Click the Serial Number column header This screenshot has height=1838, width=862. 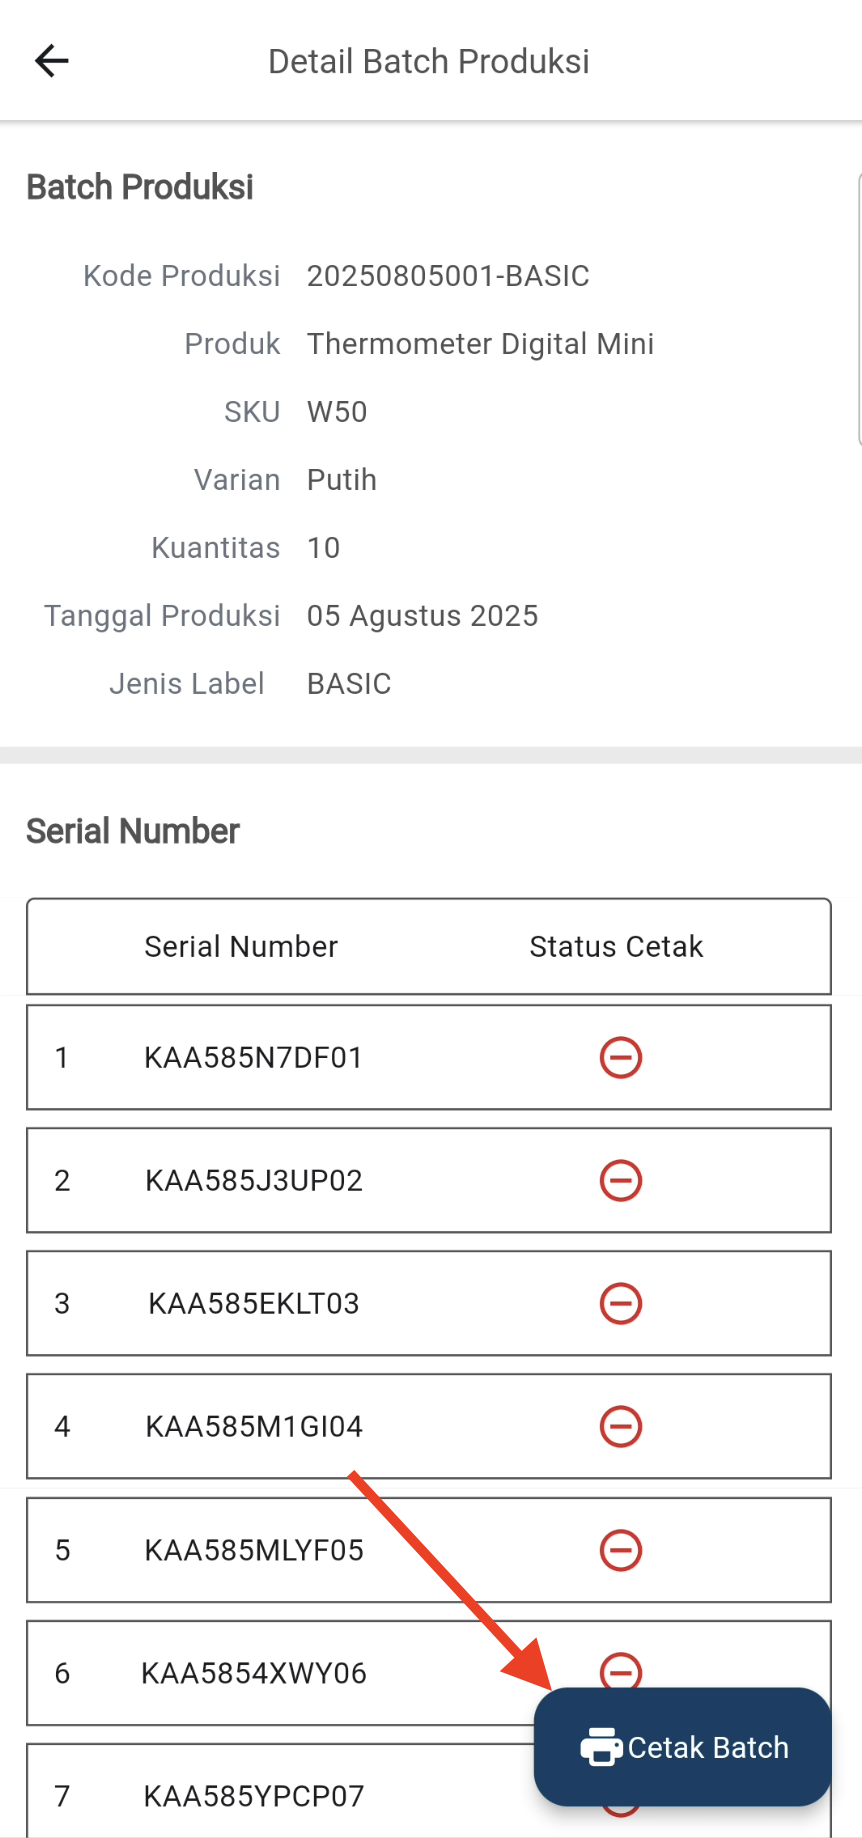241,947
